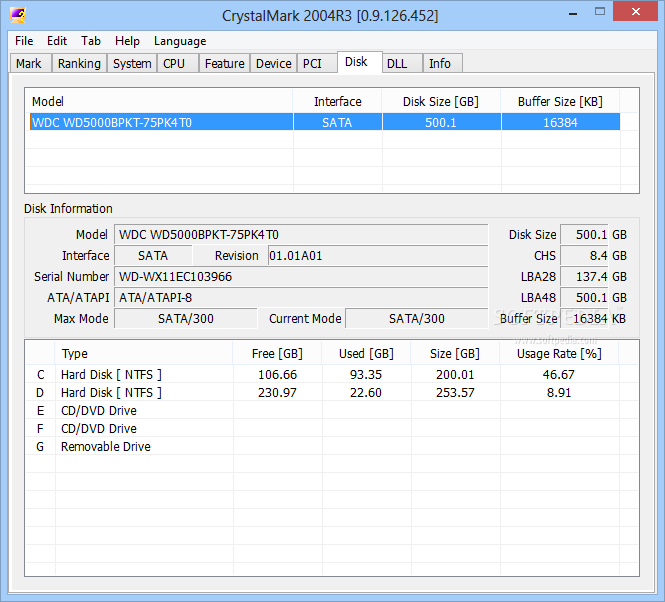This screenshot has width=665, height=602.
Task: Click the 253.57 size value
Action: (455, 392)
